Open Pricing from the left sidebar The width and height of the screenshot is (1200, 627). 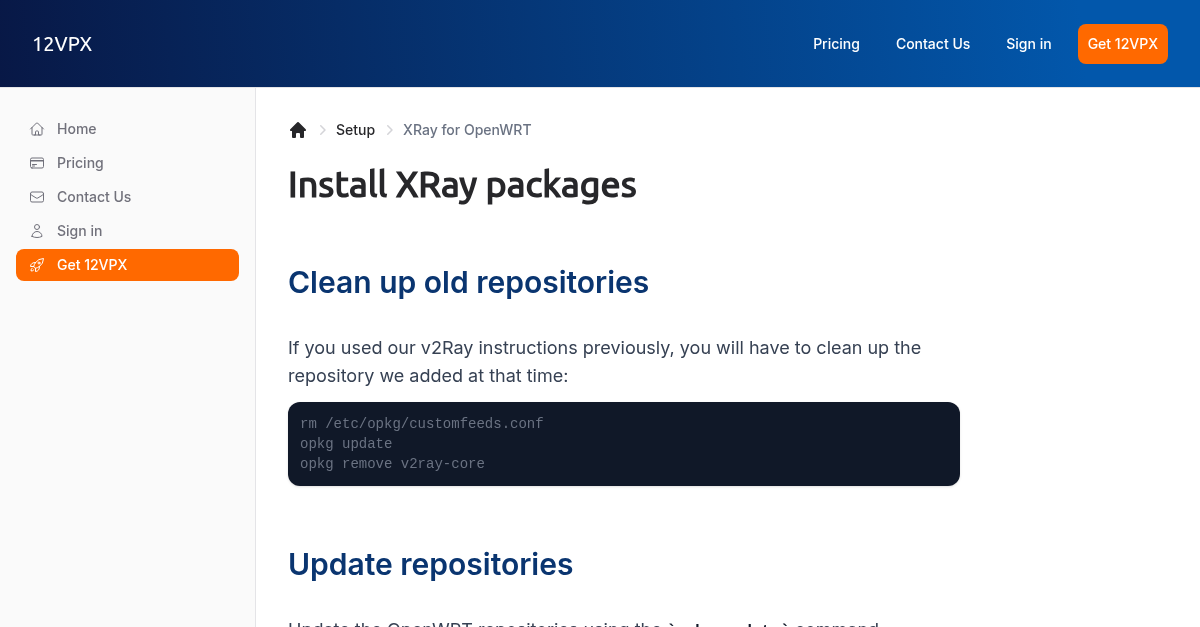tap(79, 163)
